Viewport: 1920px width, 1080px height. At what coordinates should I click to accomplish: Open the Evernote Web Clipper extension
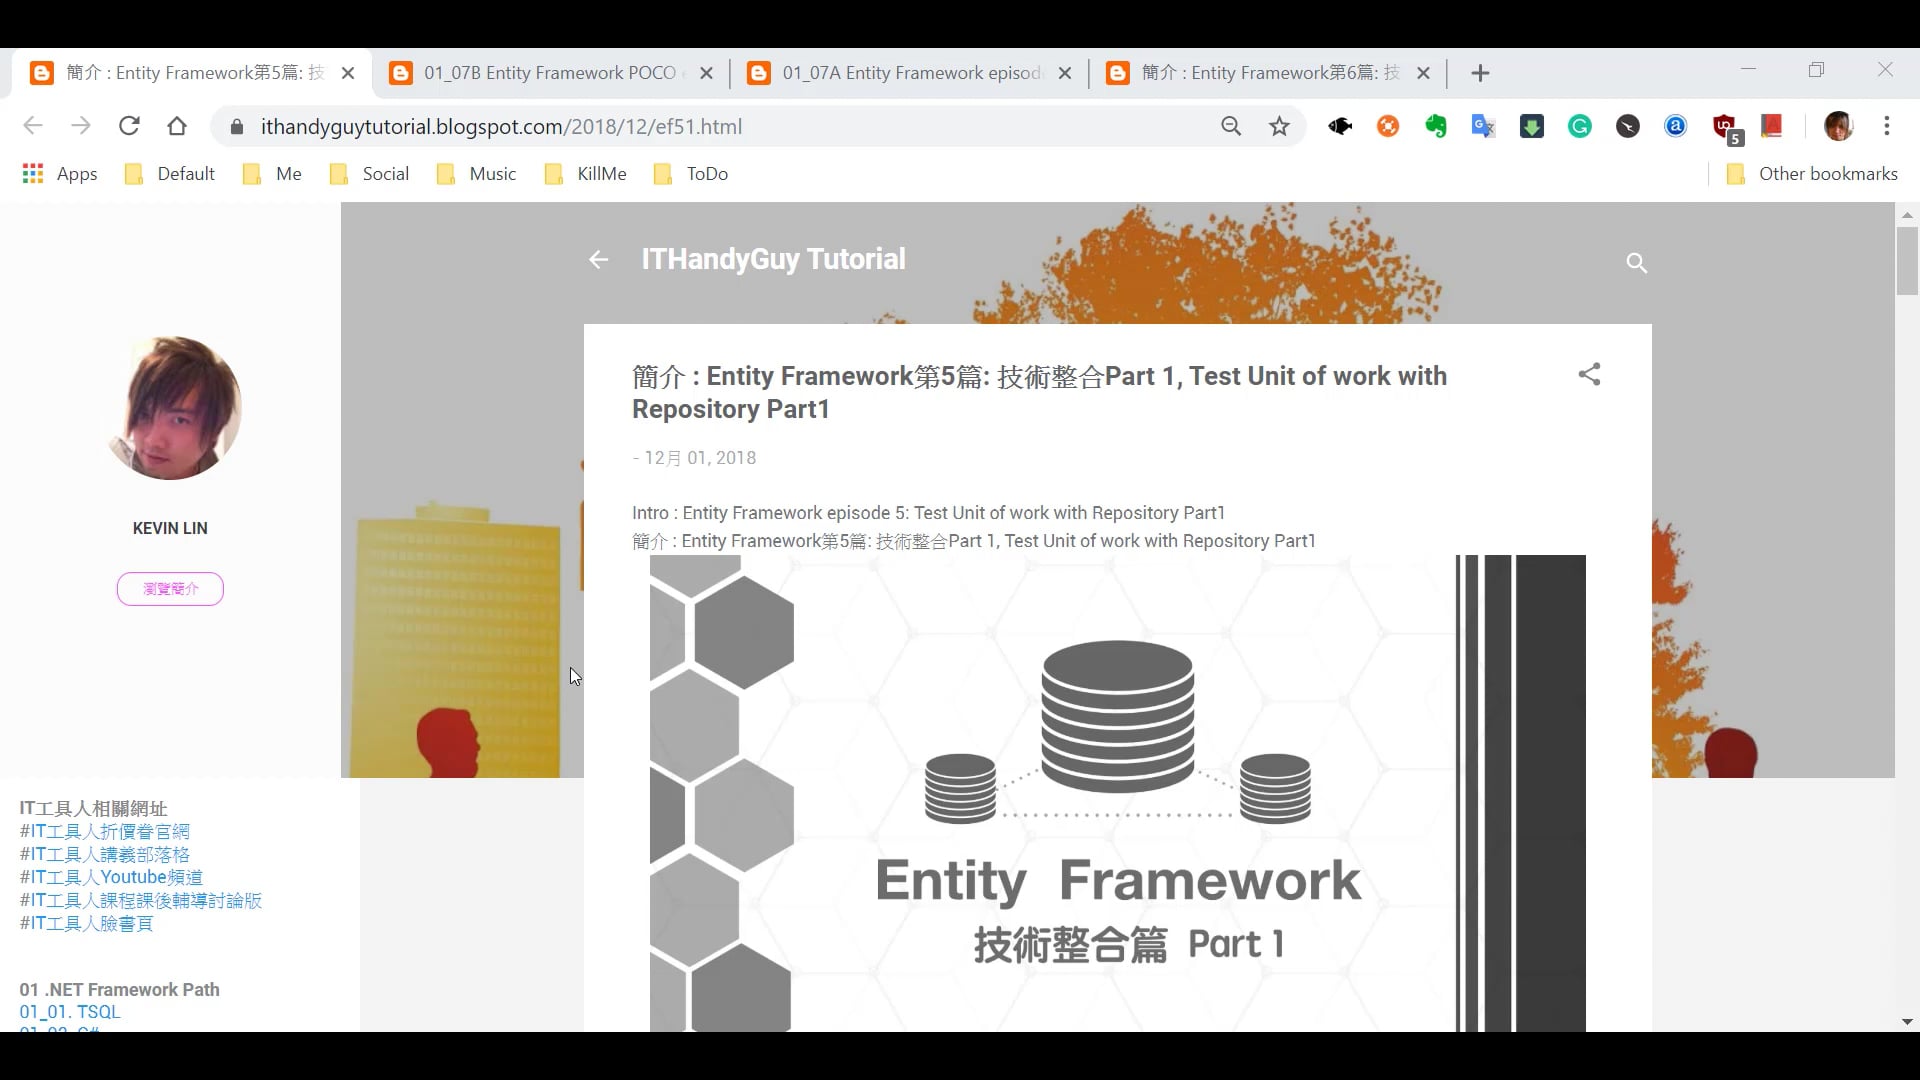[1435, 126]
